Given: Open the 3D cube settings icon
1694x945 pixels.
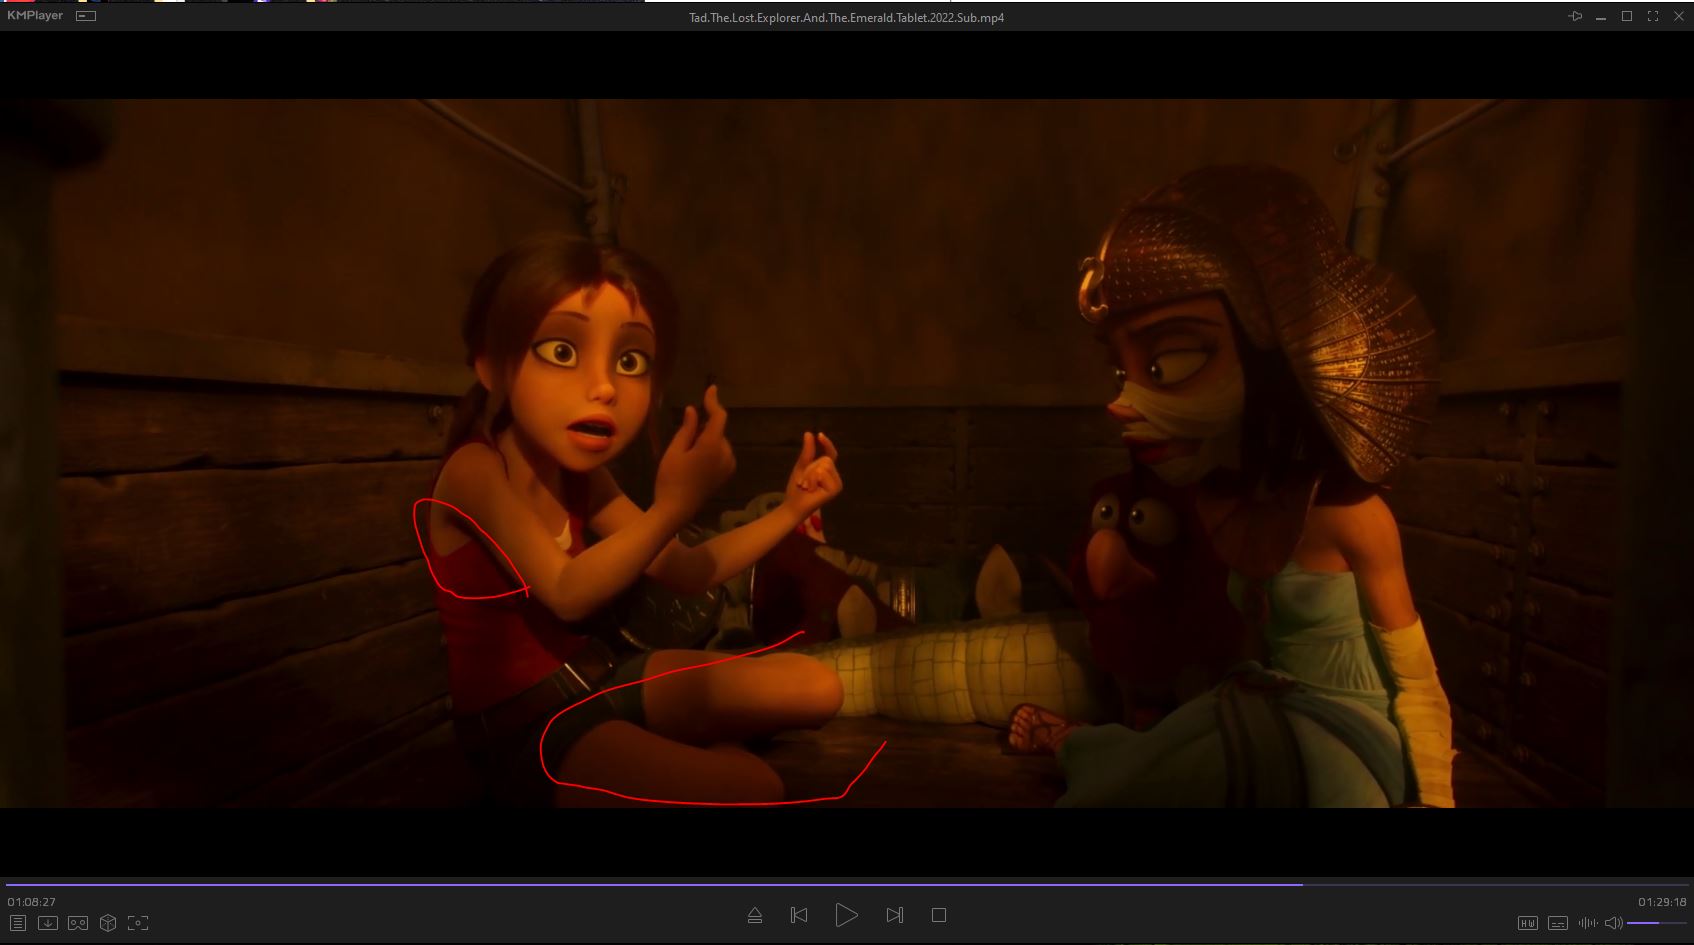Looking at the screenshot, I should (108, 923).
